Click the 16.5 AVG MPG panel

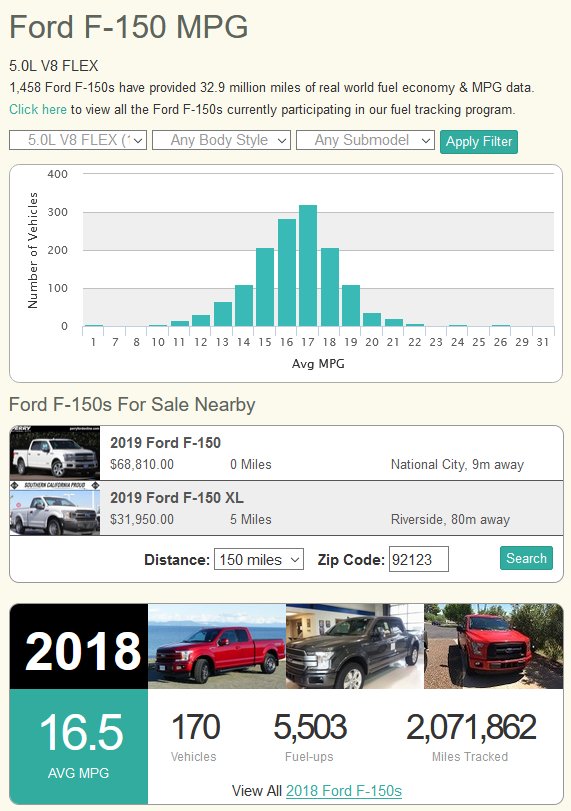[x=79, y=746]
